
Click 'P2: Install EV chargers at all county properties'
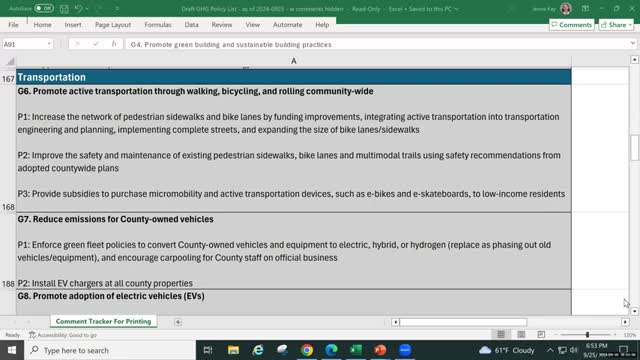[x=105, y=283]
